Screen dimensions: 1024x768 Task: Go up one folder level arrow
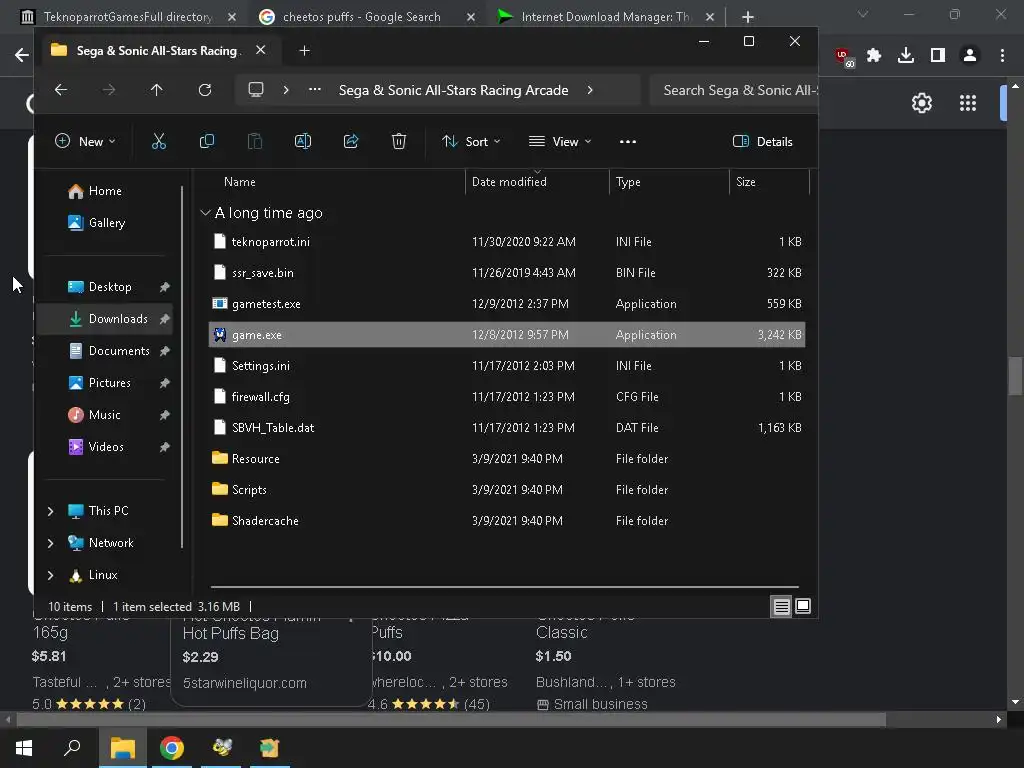coord(157,90)
